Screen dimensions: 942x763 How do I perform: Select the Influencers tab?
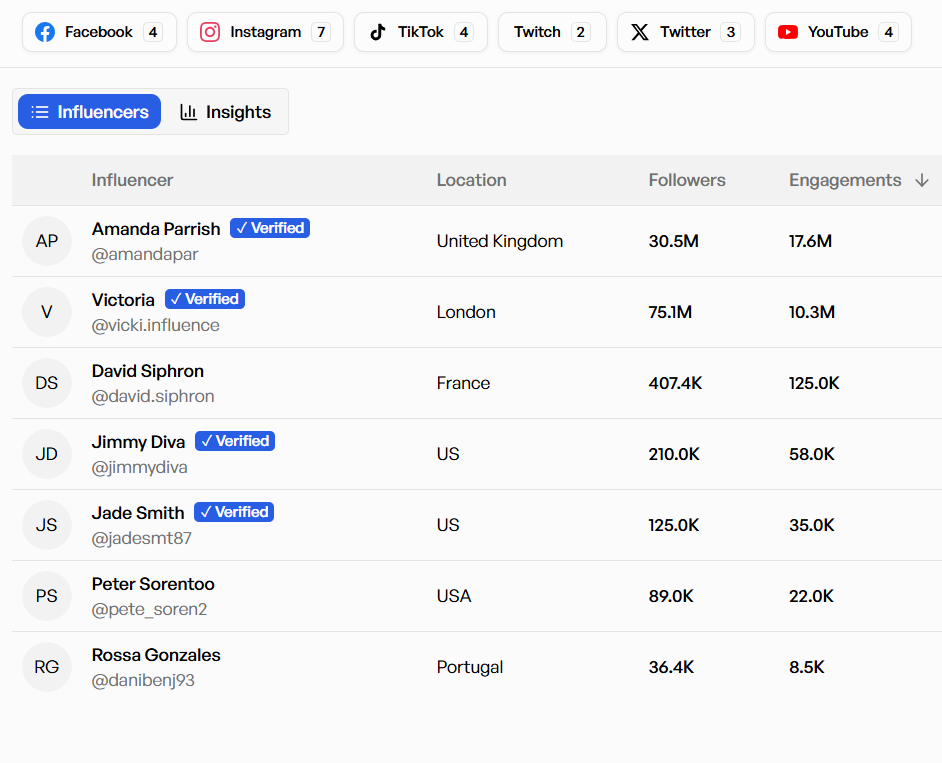(90, 112)
